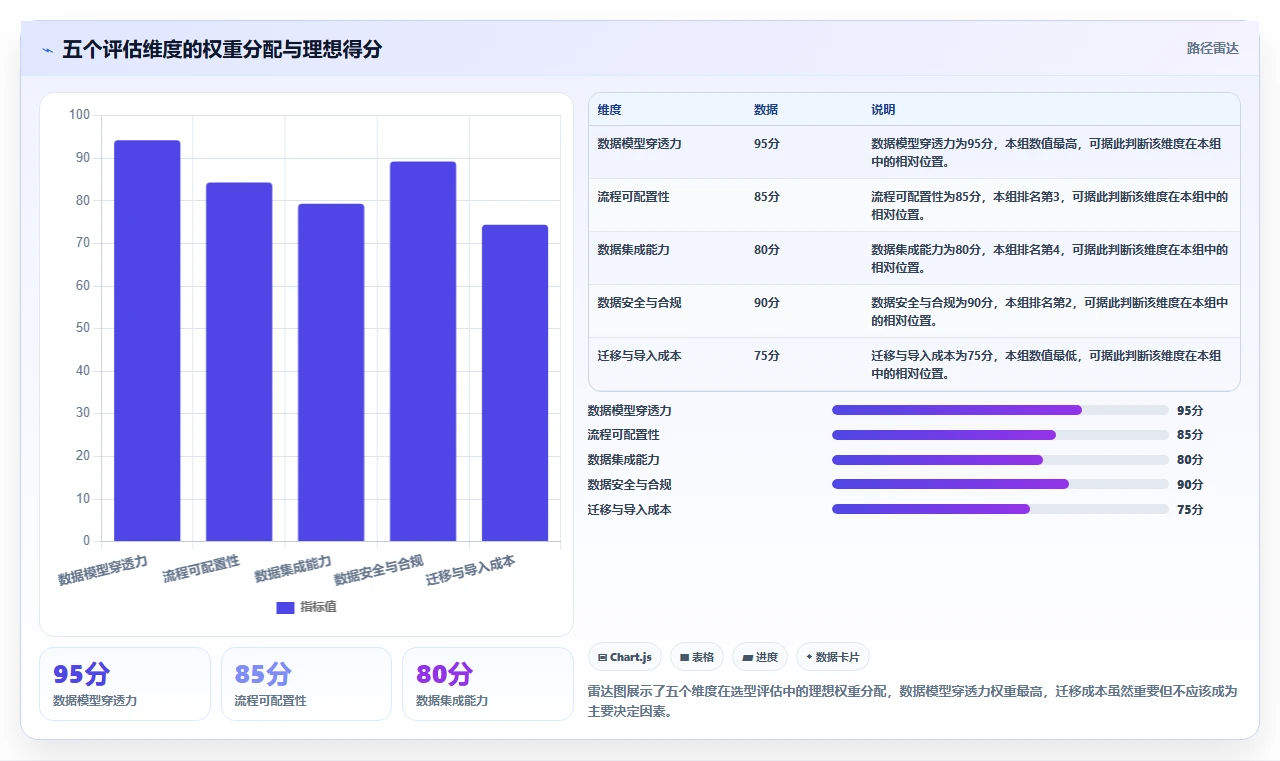
Task: Click the 90分 cell in the table
Action: tap(767, 303)
